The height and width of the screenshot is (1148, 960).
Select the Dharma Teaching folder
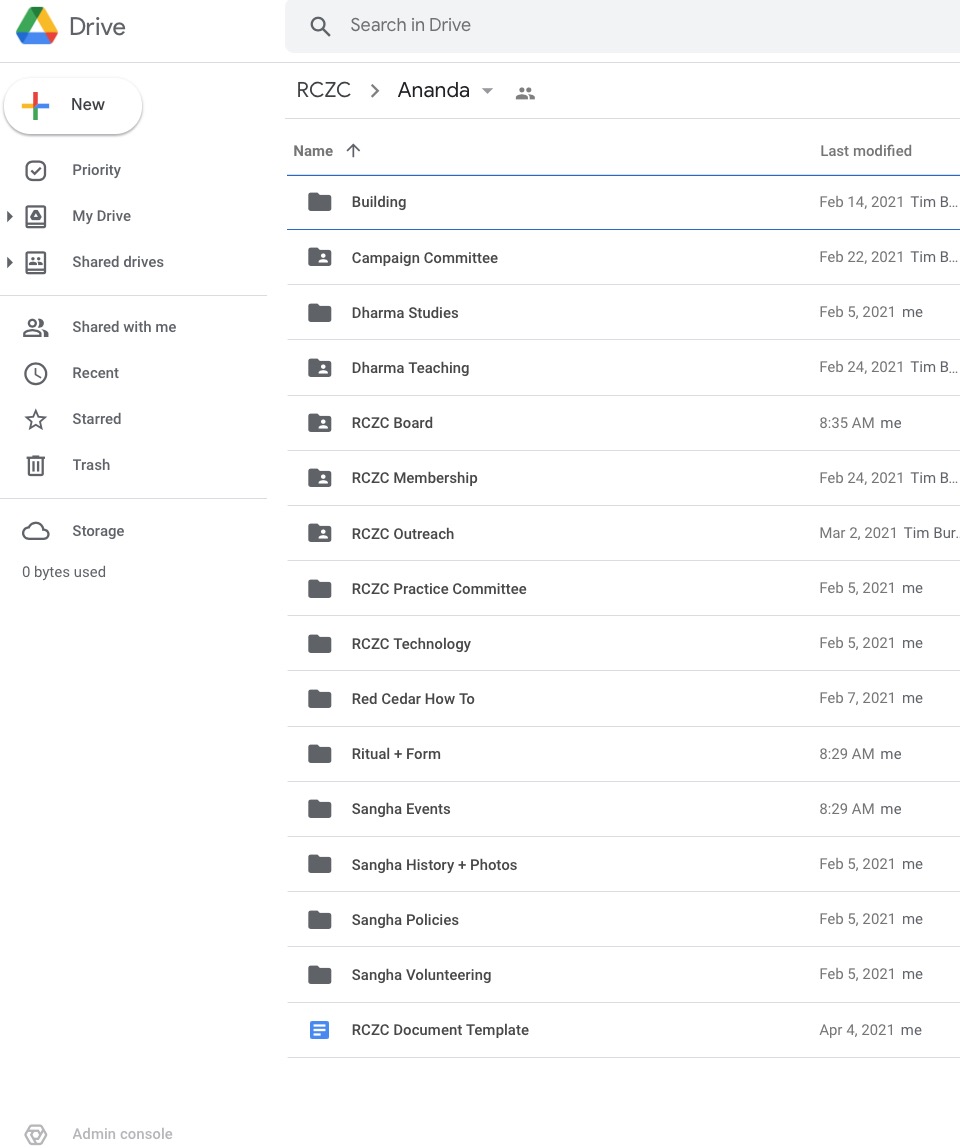(x=623, y=368)
